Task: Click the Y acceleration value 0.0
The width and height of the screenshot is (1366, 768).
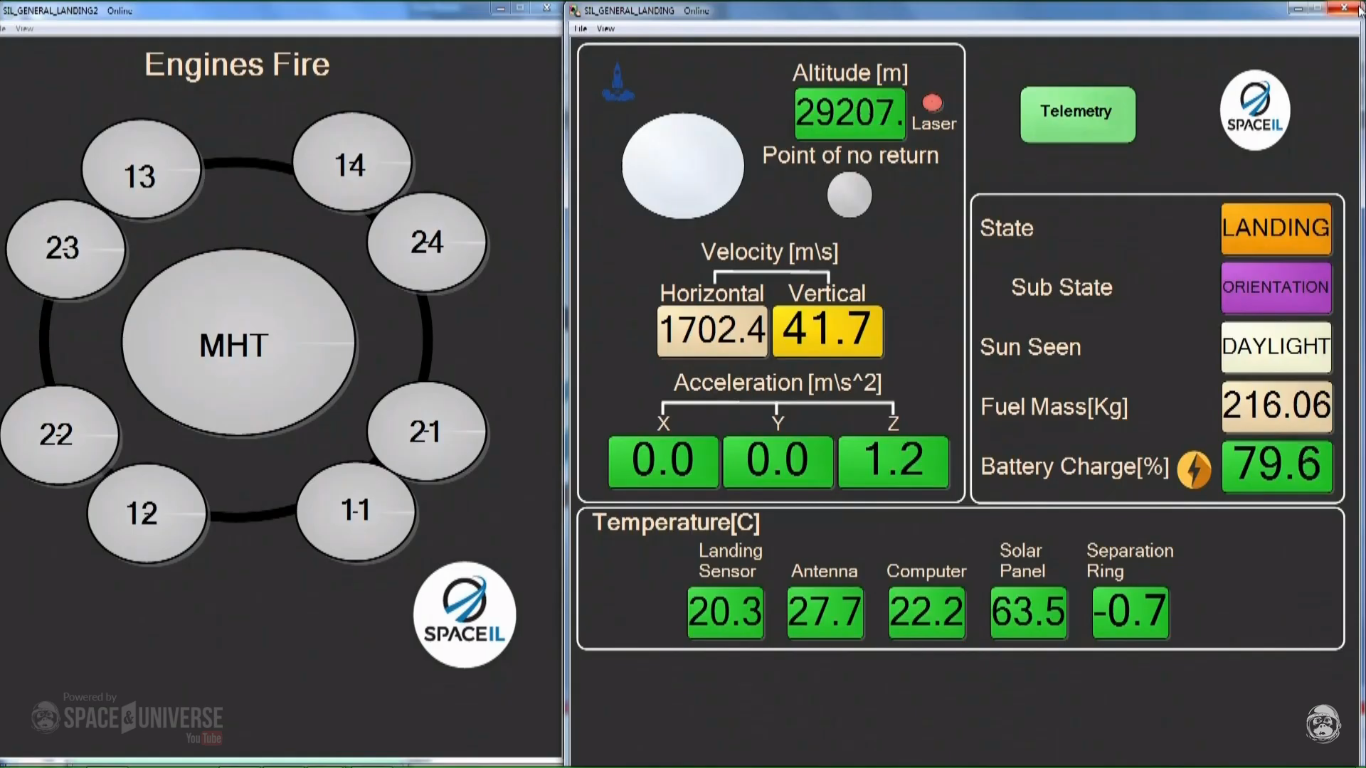Action: click(778, 462)
